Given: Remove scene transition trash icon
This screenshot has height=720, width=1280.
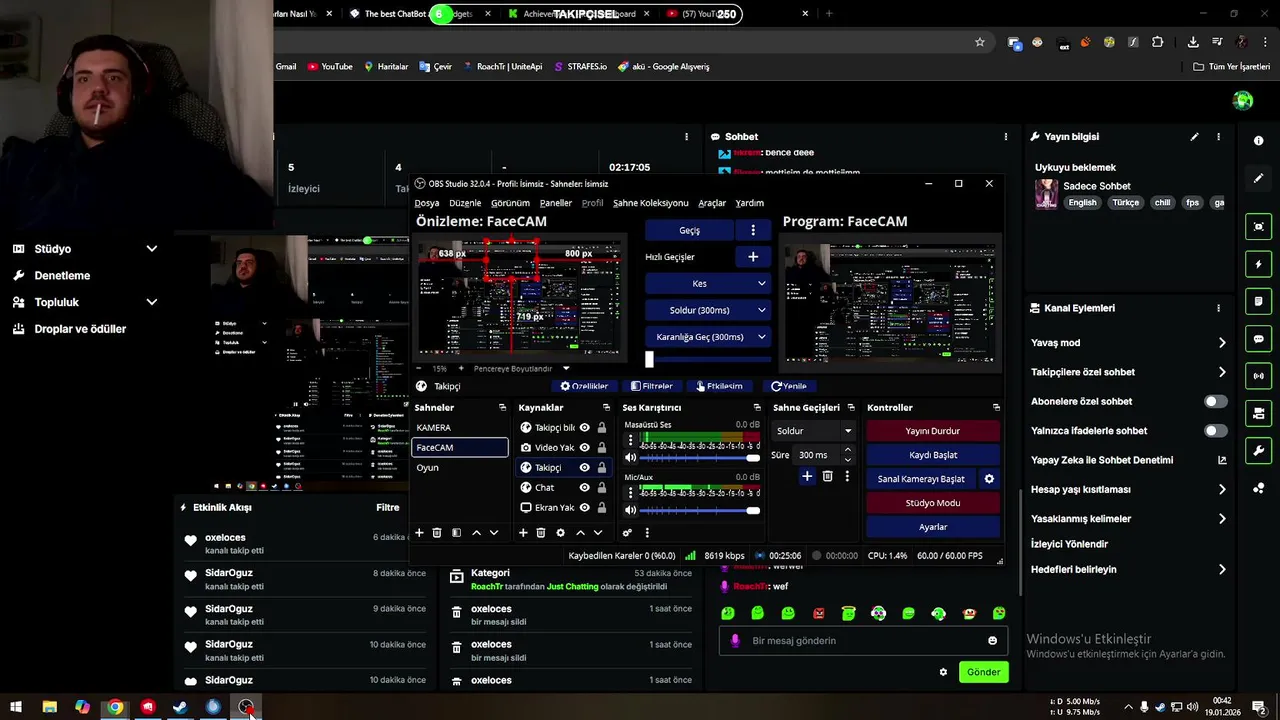Looking at the screenshot, I should point(827,477).
